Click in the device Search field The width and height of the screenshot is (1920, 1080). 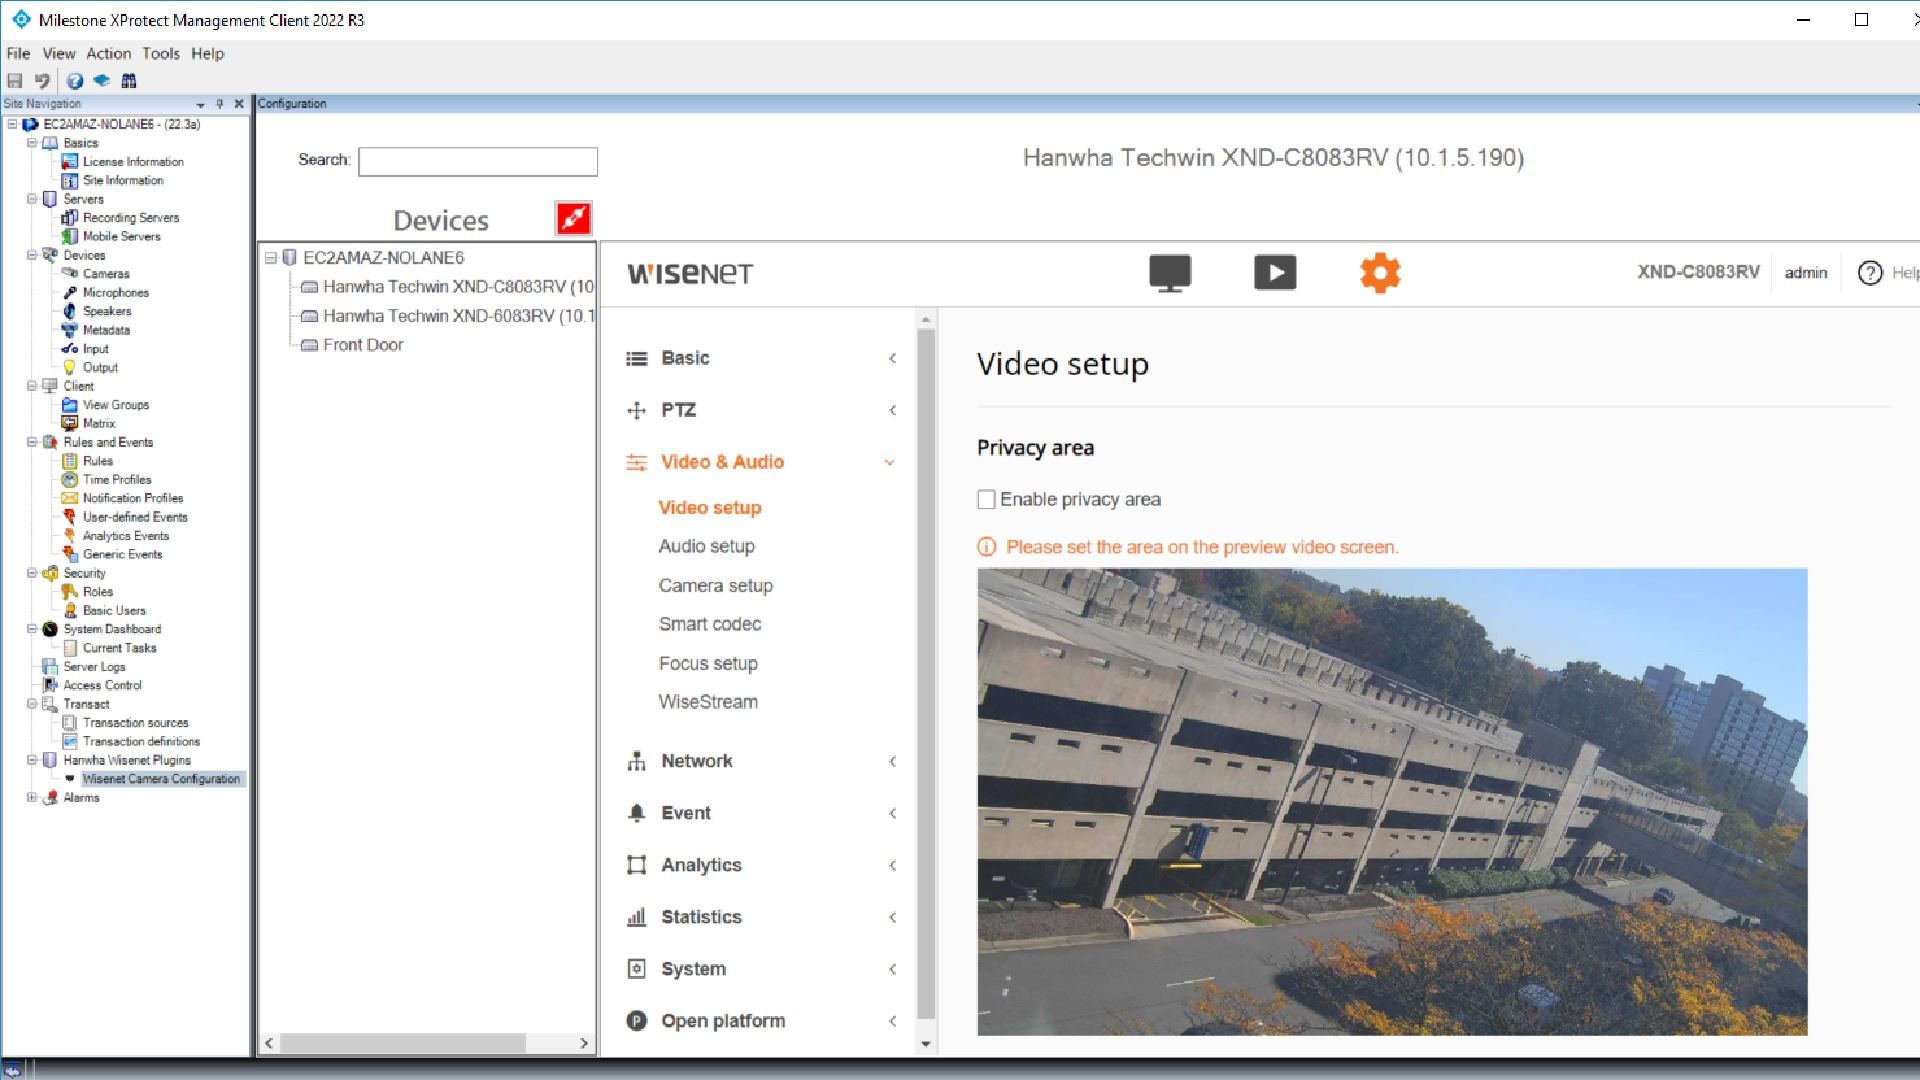click(478, 161)
